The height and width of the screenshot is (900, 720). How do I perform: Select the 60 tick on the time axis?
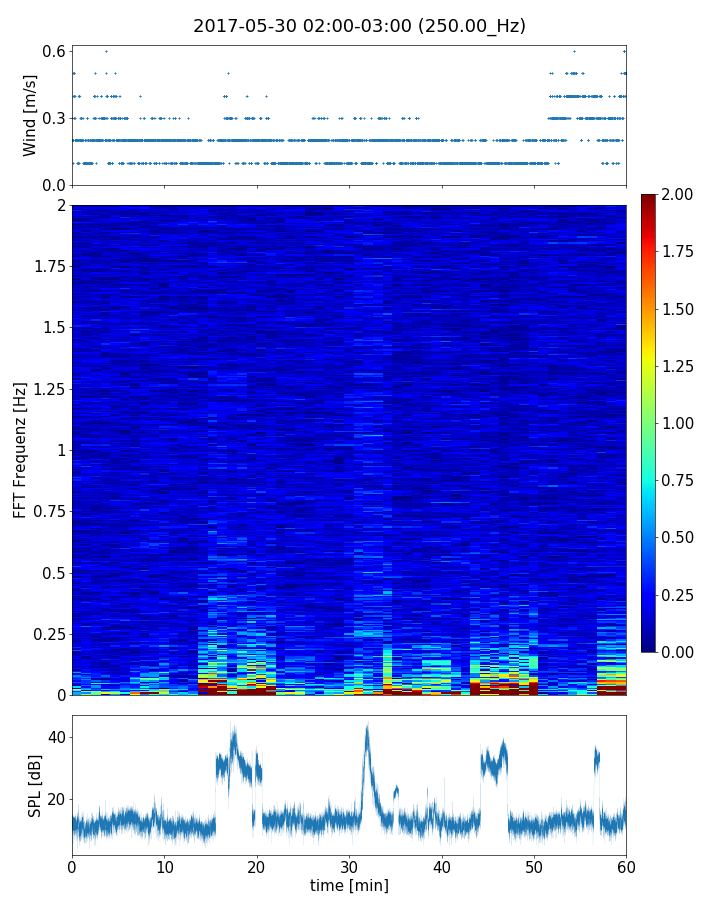point(626,864)
